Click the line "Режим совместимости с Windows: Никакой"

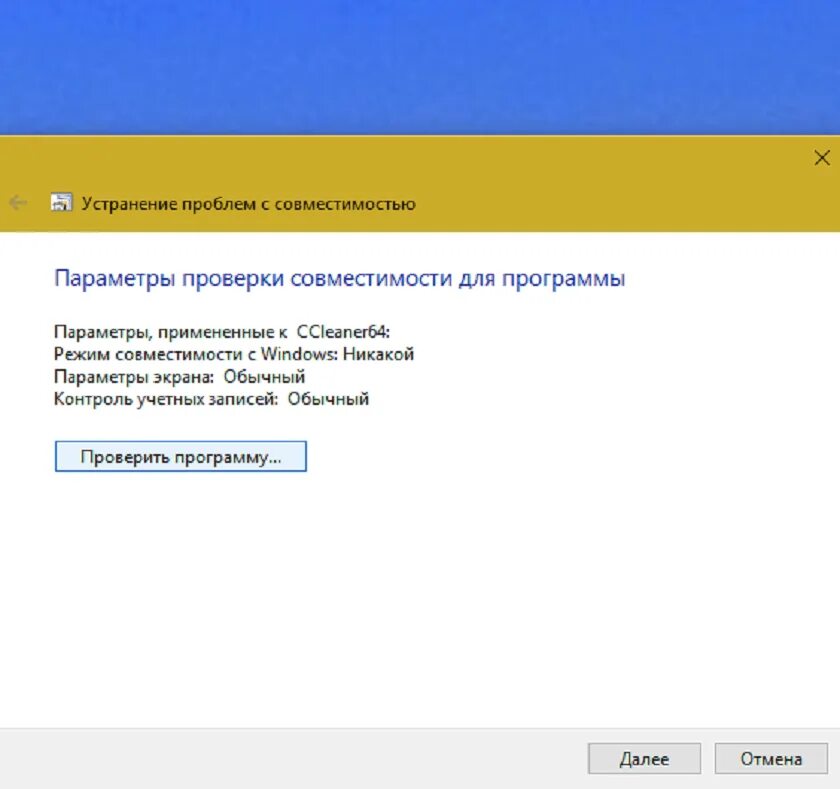click(234, 354)
